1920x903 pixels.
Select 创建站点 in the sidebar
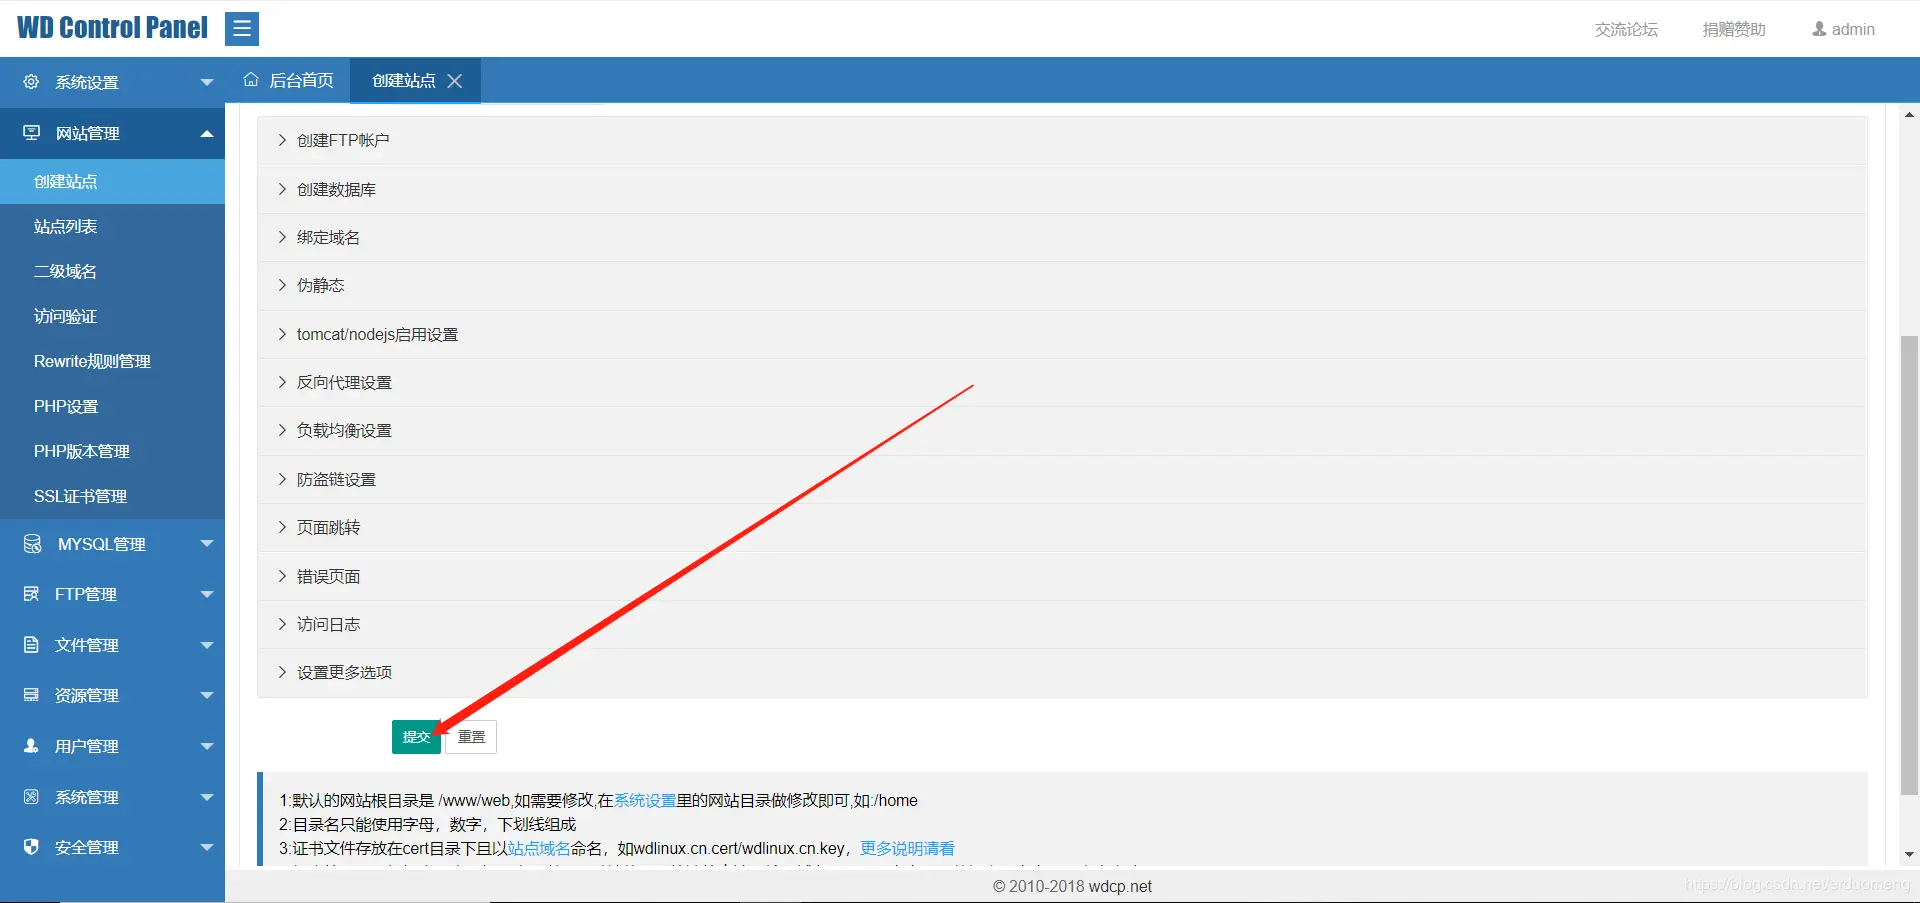tap(112, 181)
